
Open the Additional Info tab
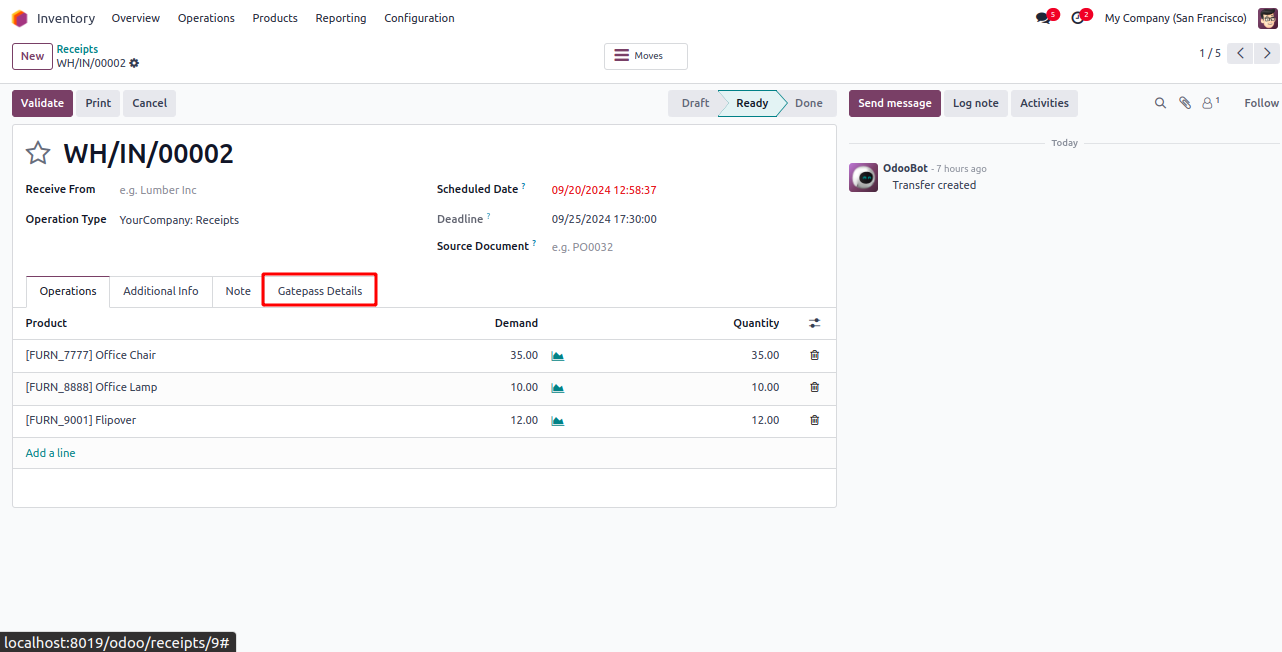[161, 291]
